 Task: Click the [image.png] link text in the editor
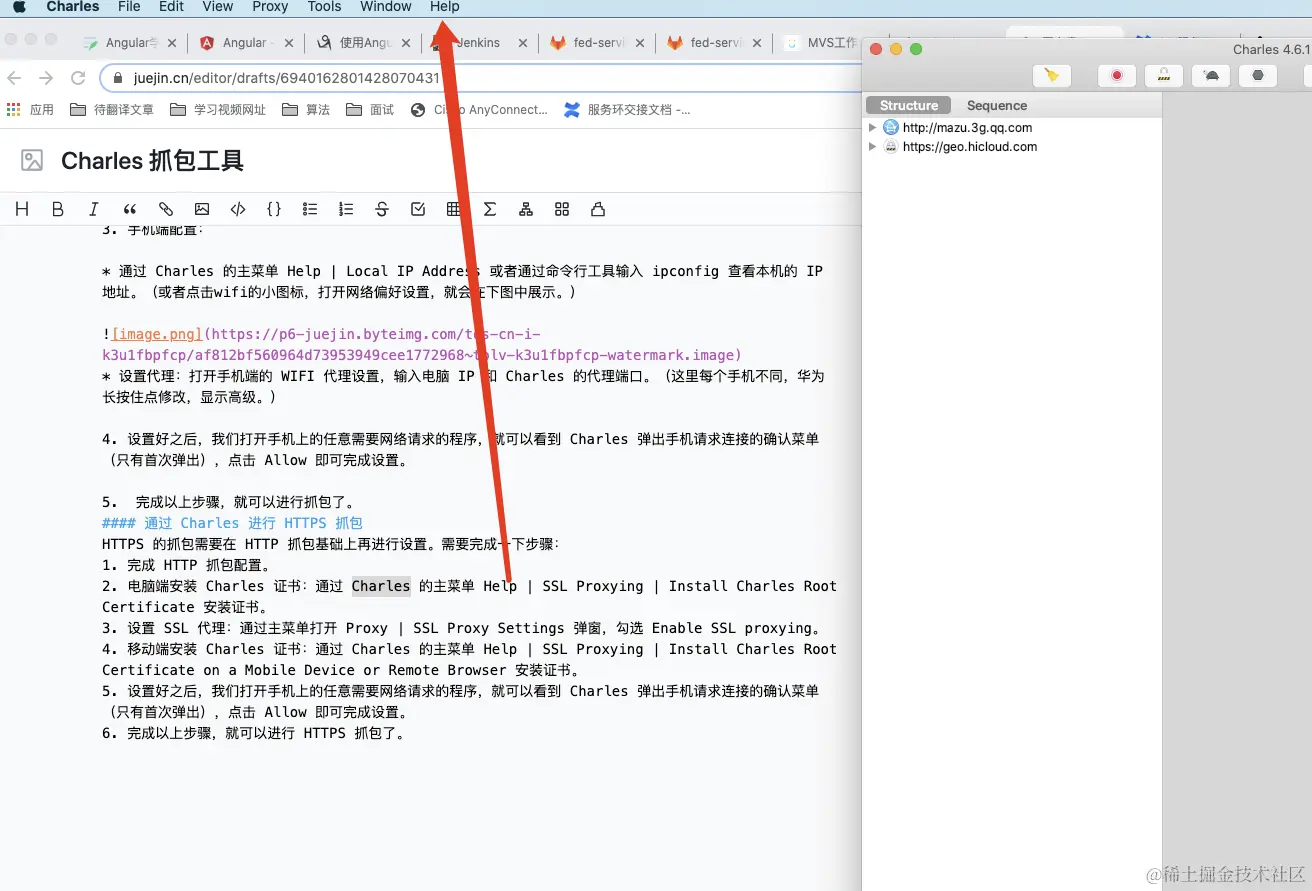[157, 334]
